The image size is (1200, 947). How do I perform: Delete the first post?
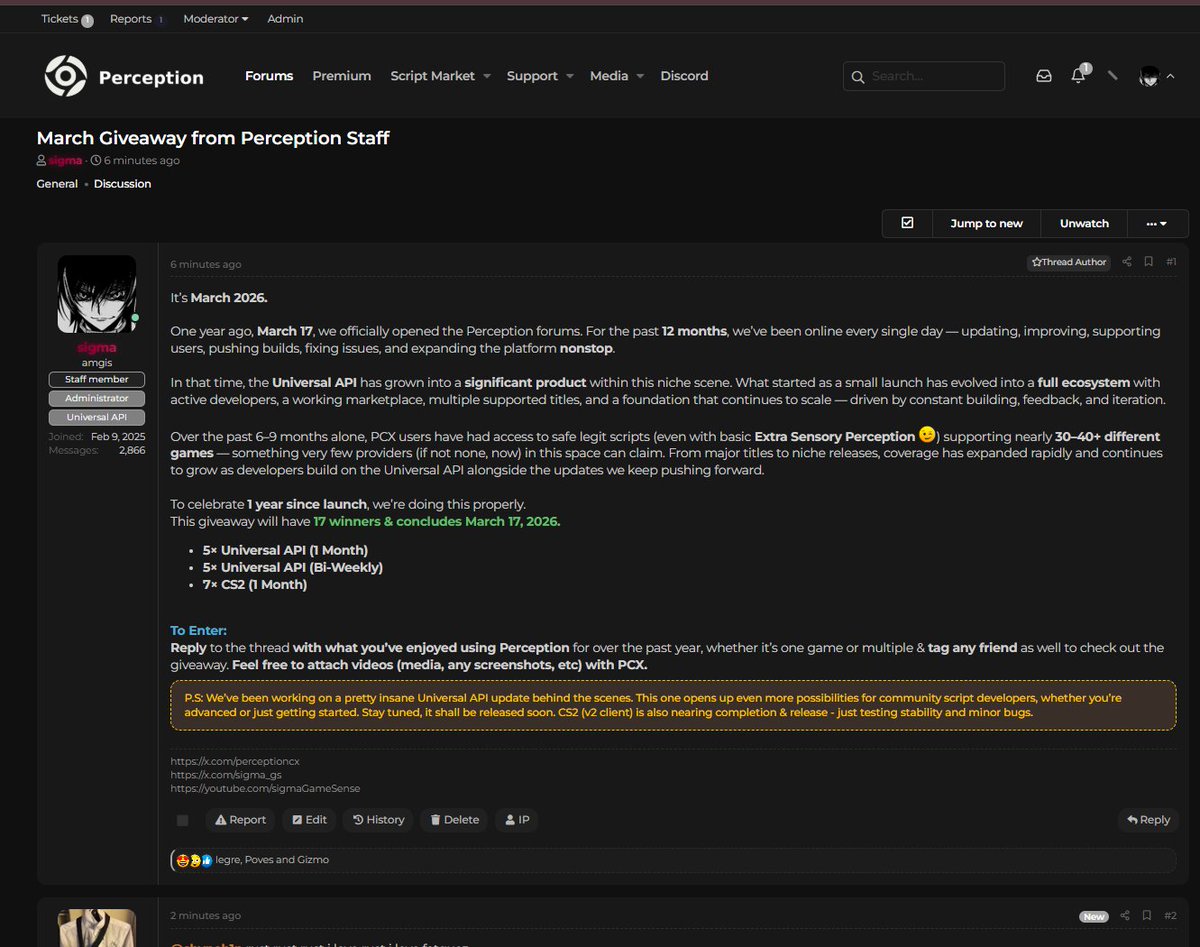point(454,820)
